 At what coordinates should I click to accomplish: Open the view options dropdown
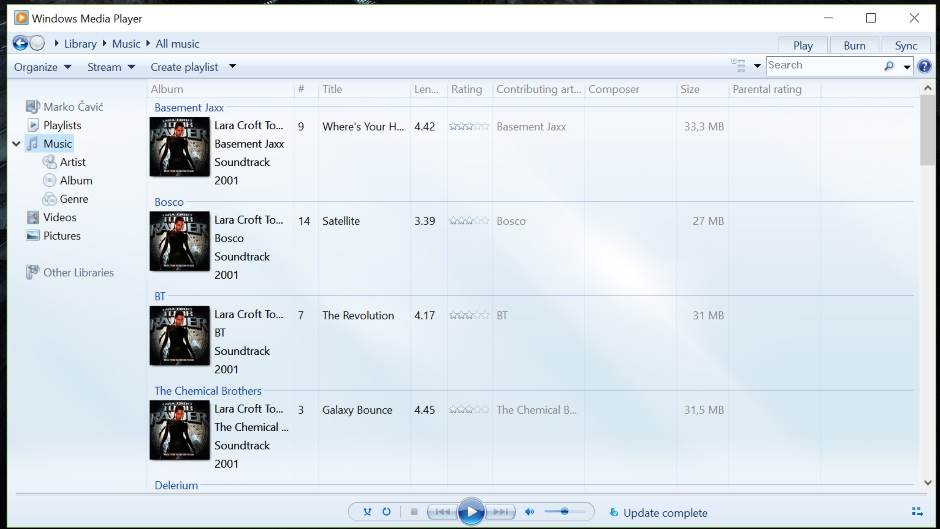point(757,66)
